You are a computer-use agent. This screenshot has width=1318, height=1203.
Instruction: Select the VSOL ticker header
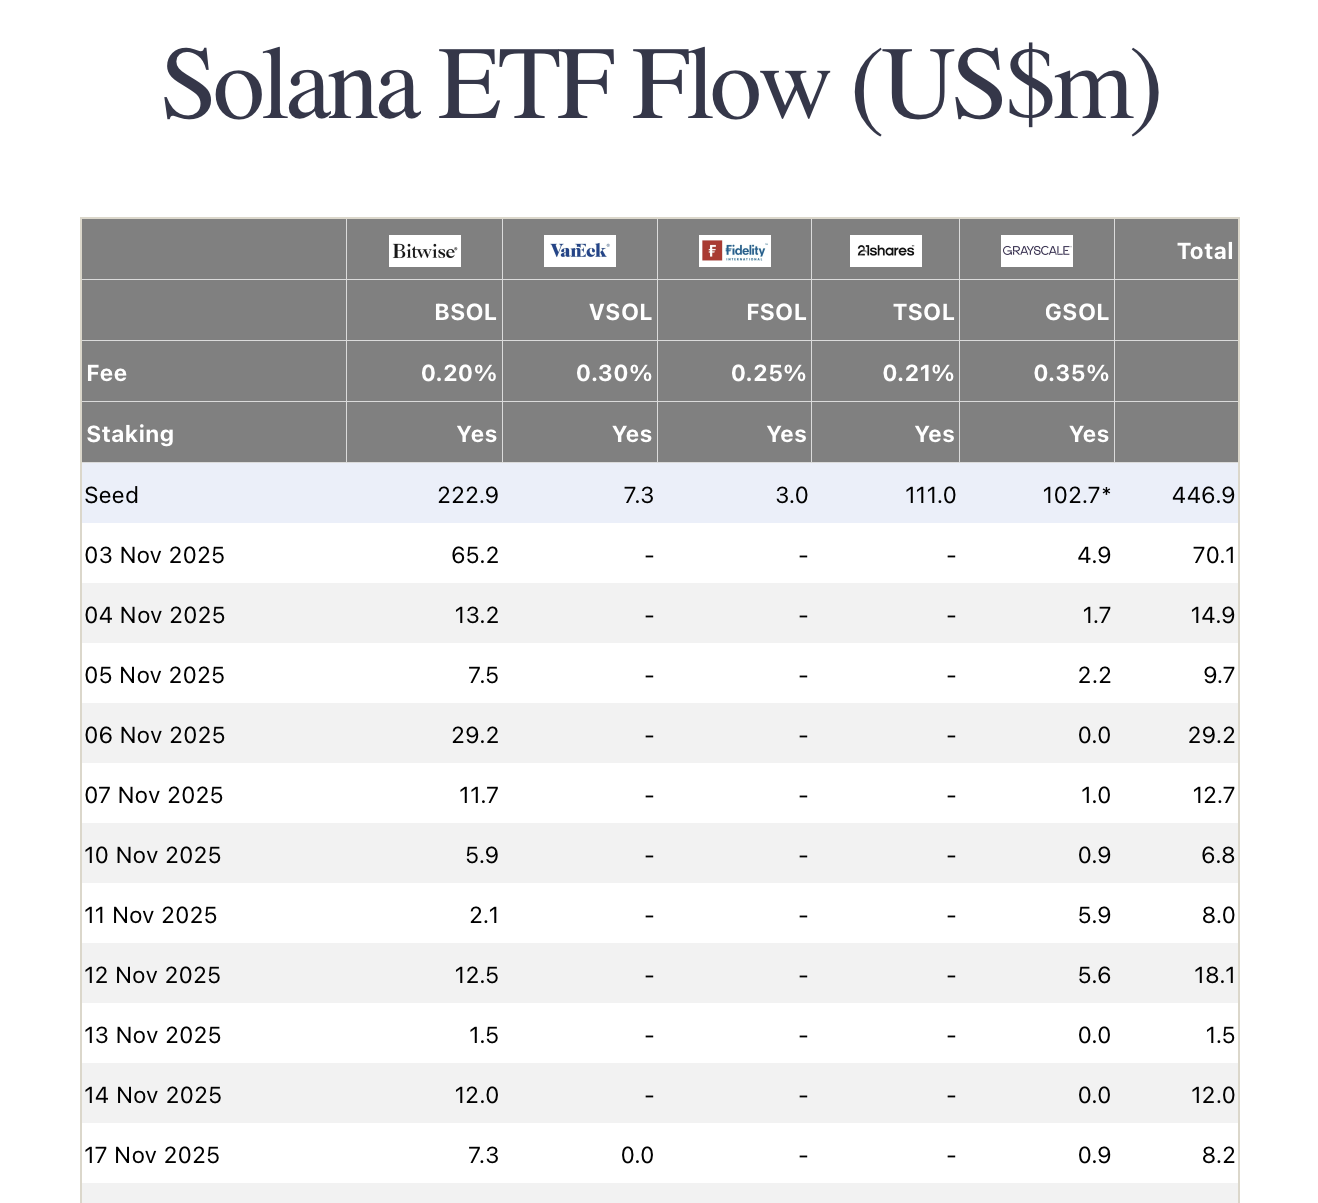click(620, 312)
